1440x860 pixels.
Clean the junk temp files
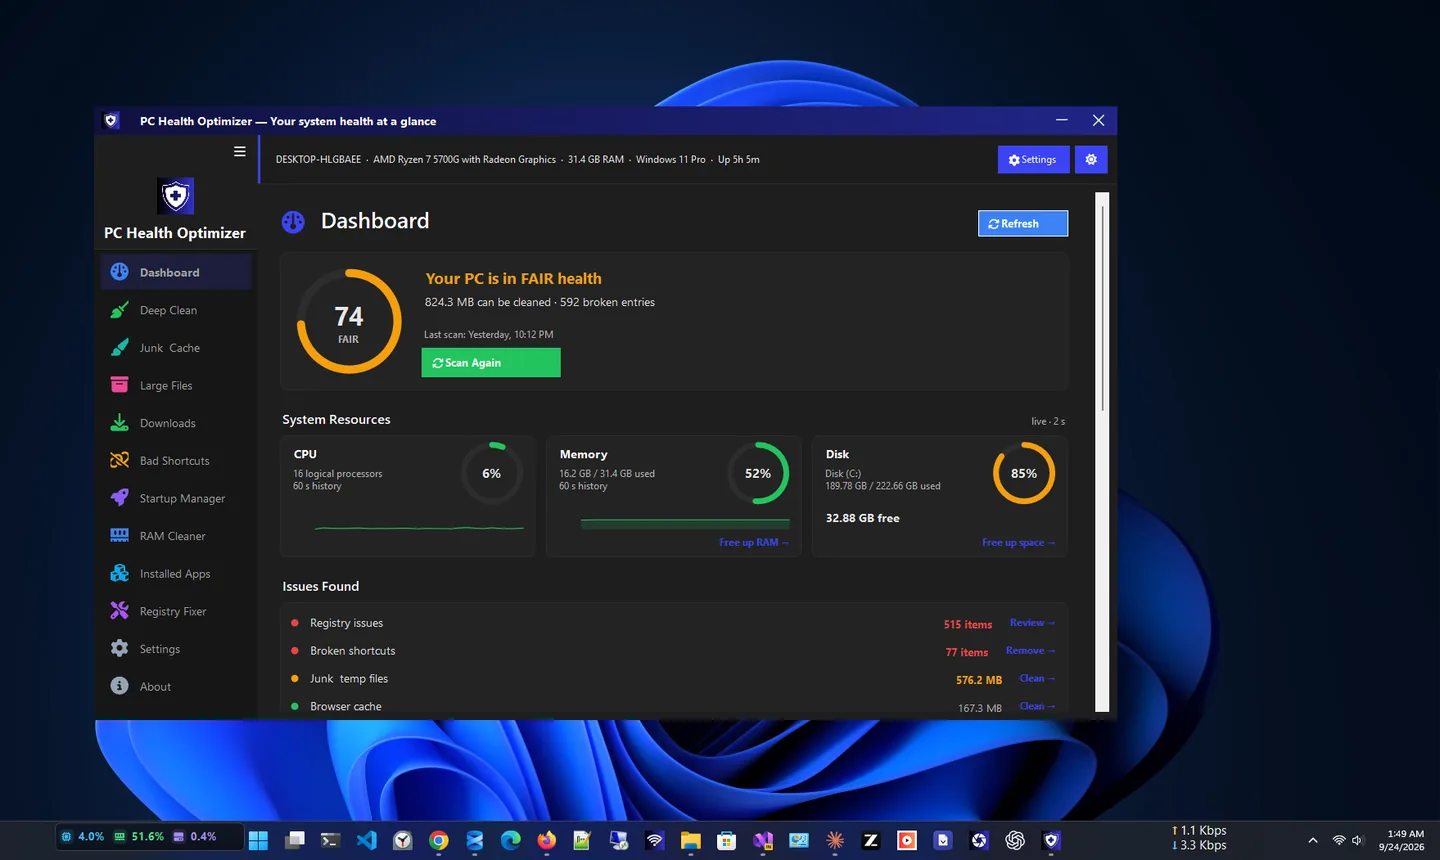click(x=1037, y=679)
